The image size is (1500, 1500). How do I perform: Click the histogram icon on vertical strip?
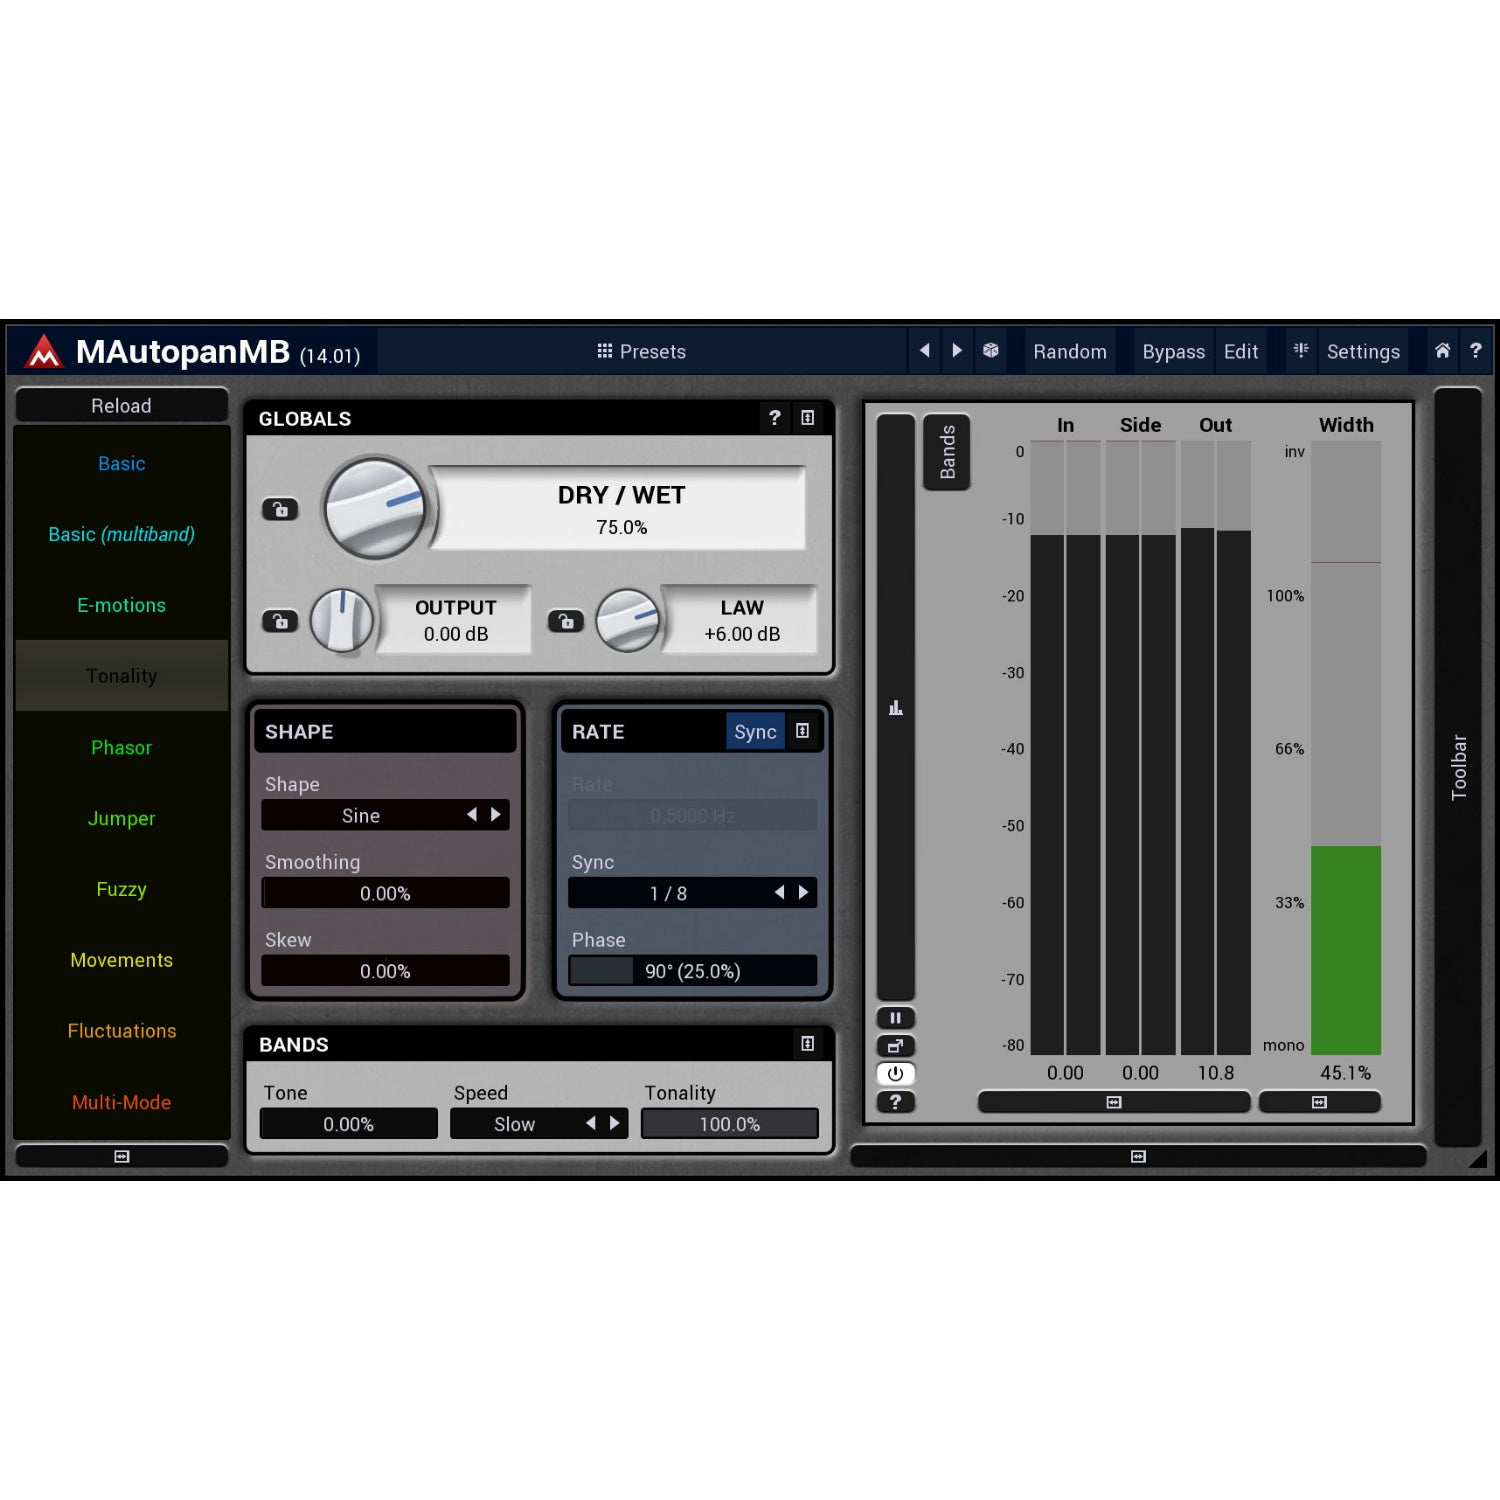(896, 708)
